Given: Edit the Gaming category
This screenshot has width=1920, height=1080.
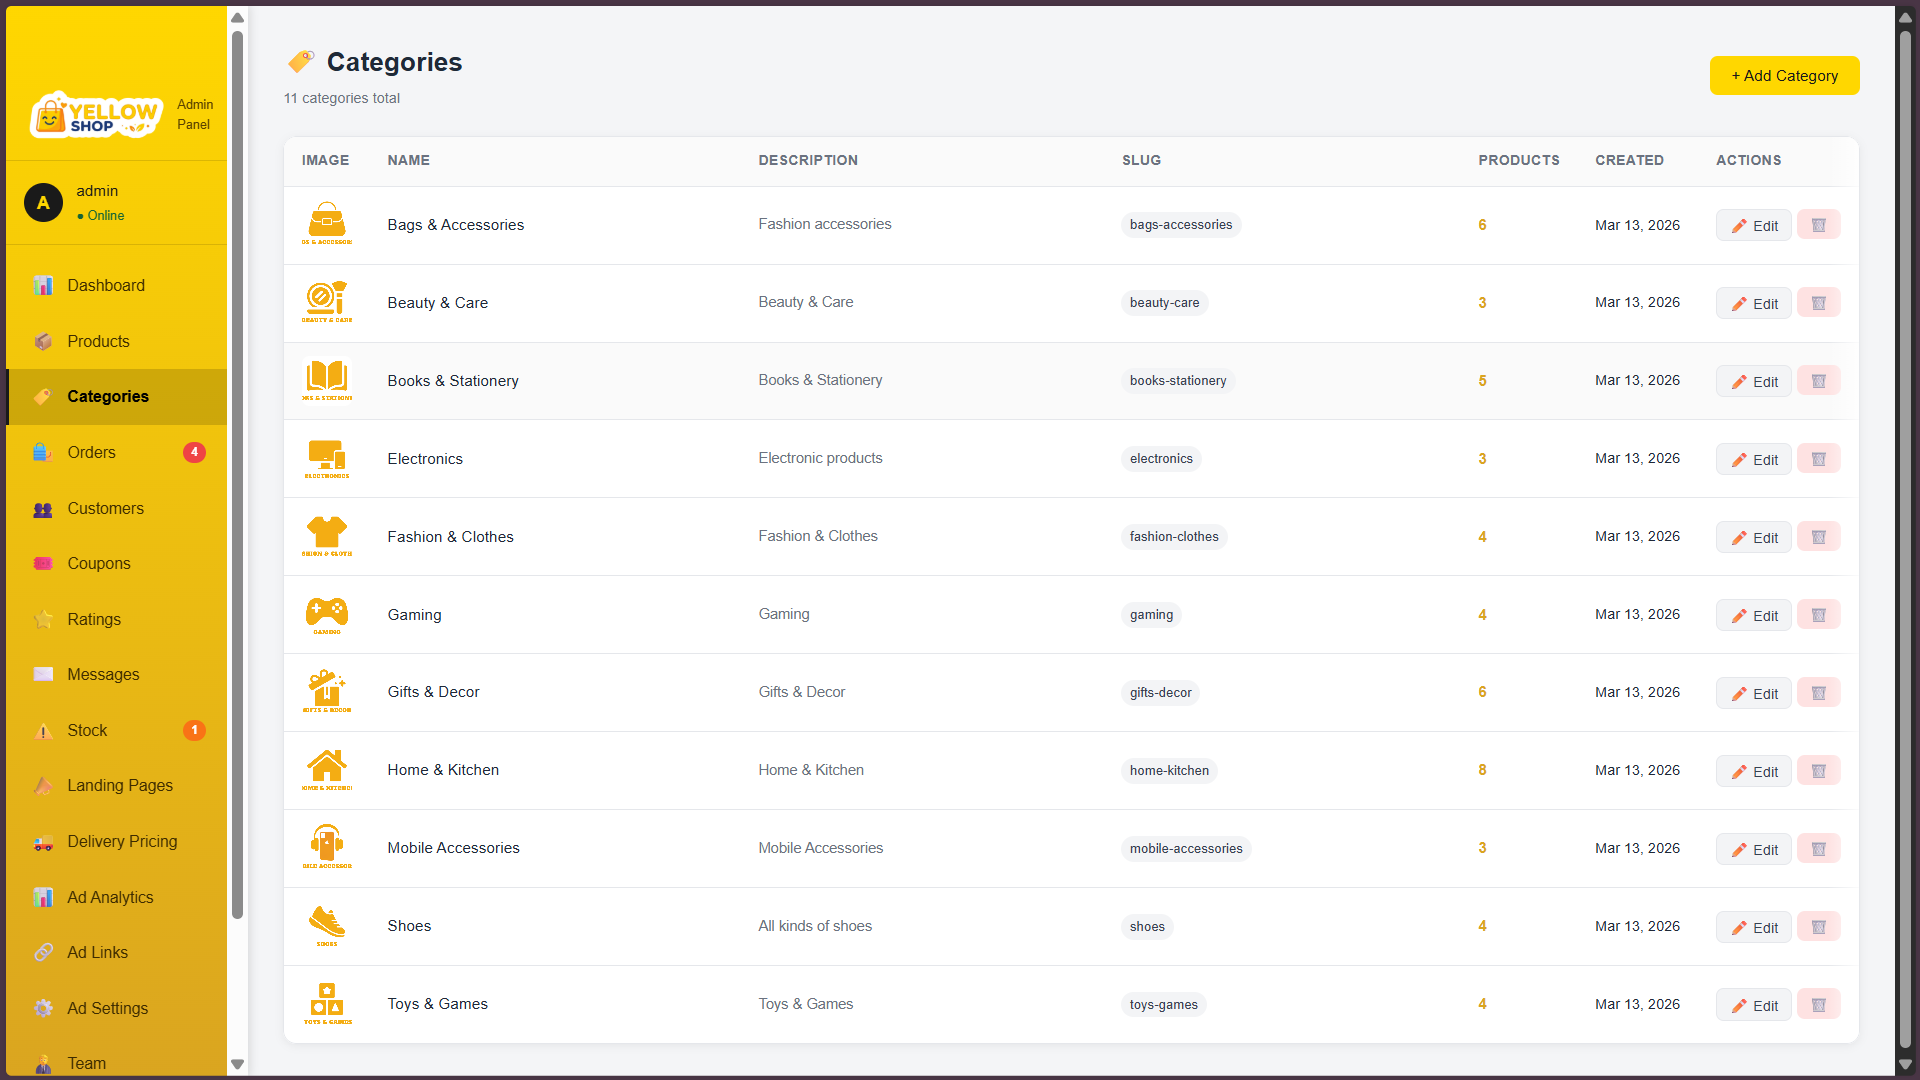Looking at the screenshot, I should [1754, 616].
